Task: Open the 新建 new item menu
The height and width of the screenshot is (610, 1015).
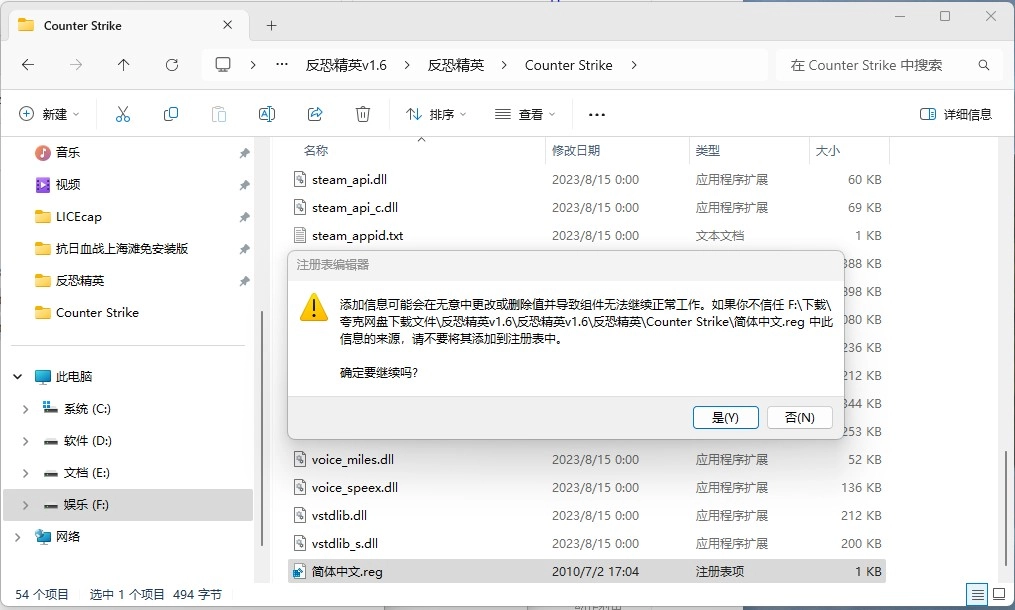Action: click(50, 114)
